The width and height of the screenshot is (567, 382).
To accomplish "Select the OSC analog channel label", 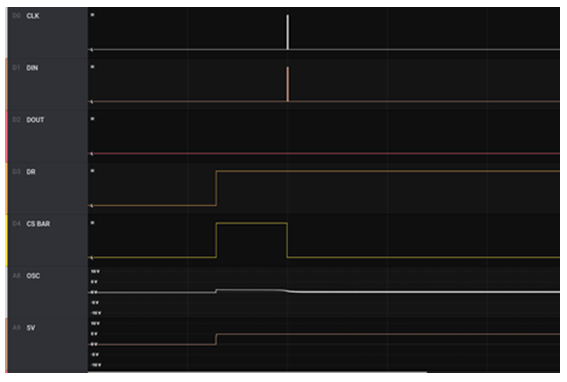I will (33, 276).
